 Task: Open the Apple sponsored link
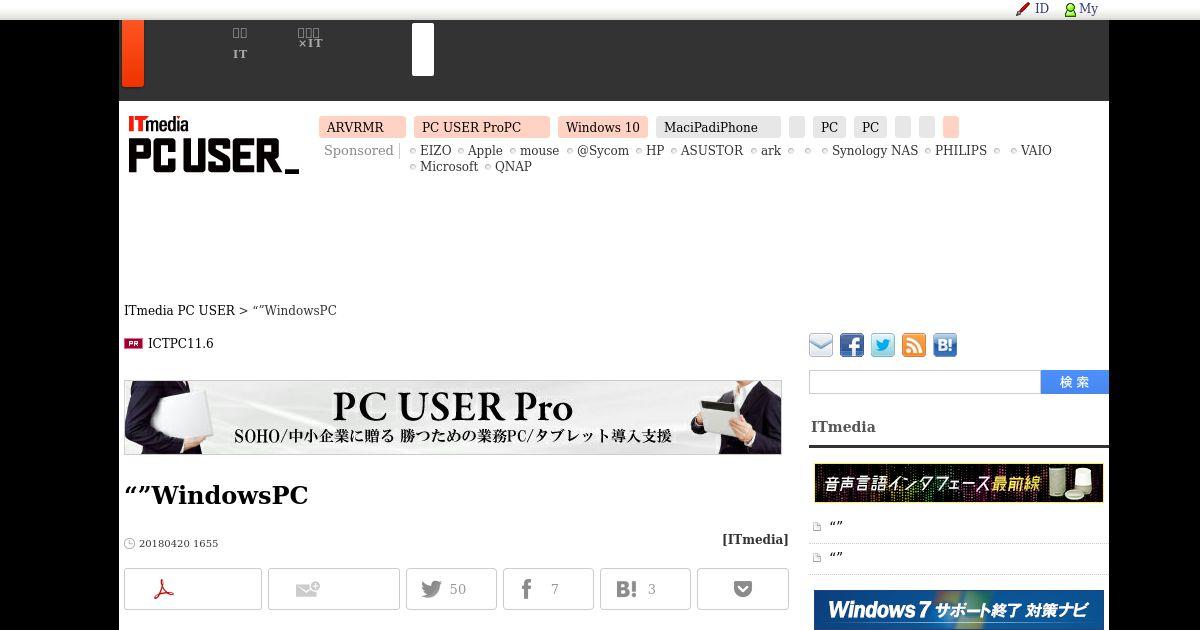pos(485,150)
